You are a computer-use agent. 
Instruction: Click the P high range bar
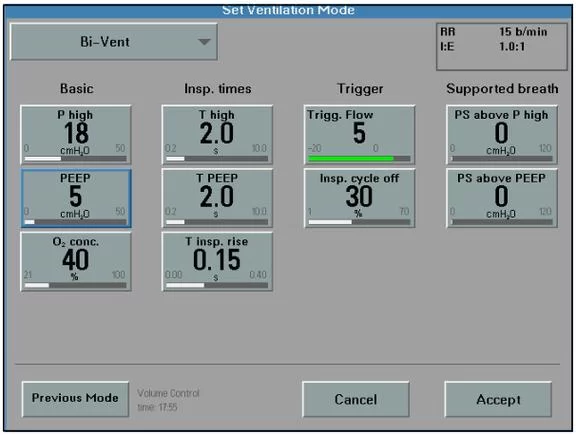tap(75, 159)
